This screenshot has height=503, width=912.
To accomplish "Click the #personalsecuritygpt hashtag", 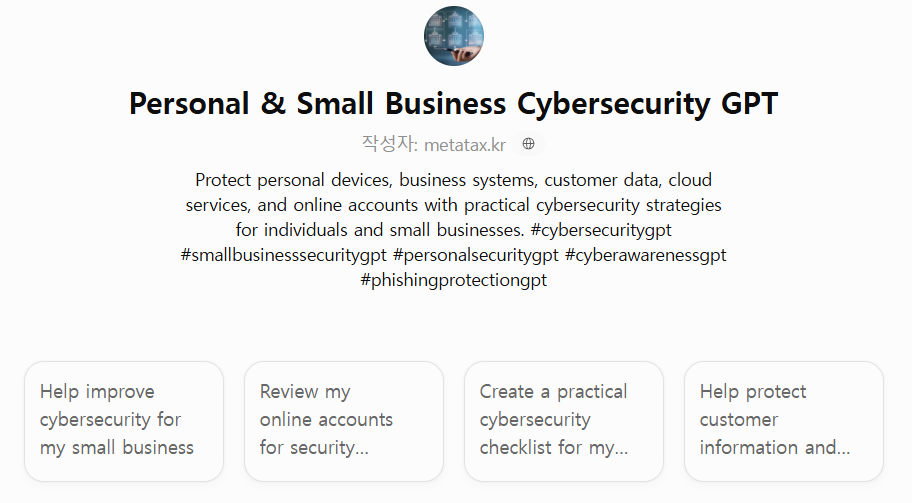I will [x=476, y=255].
